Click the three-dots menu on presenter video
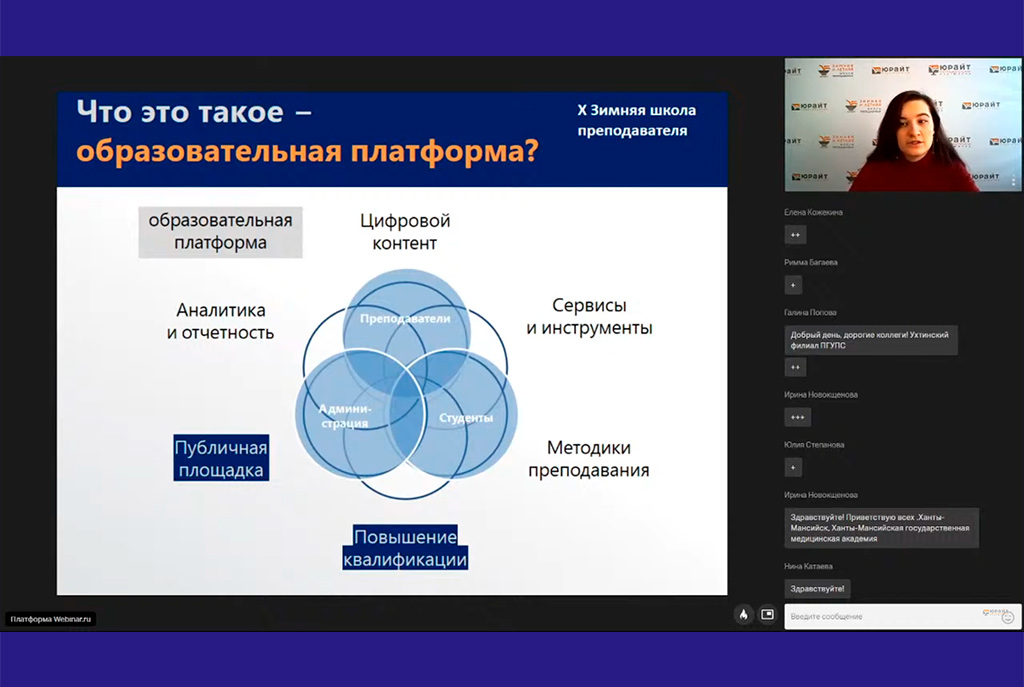Image resolution: width=1024 pixels, height=687 pixels. tap(1014, 180)
